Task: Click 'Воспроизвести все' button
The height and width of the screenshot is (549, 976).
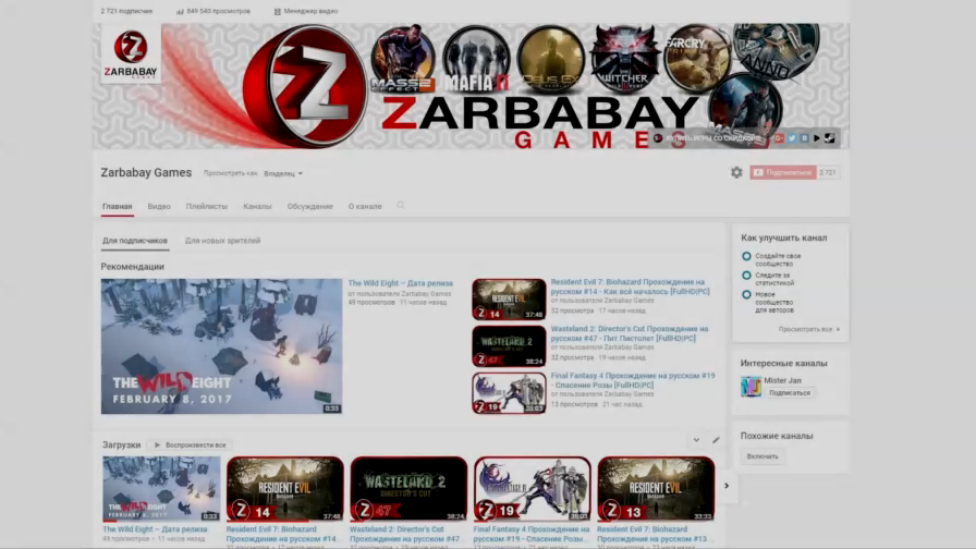Action: [x=190, y=445]
